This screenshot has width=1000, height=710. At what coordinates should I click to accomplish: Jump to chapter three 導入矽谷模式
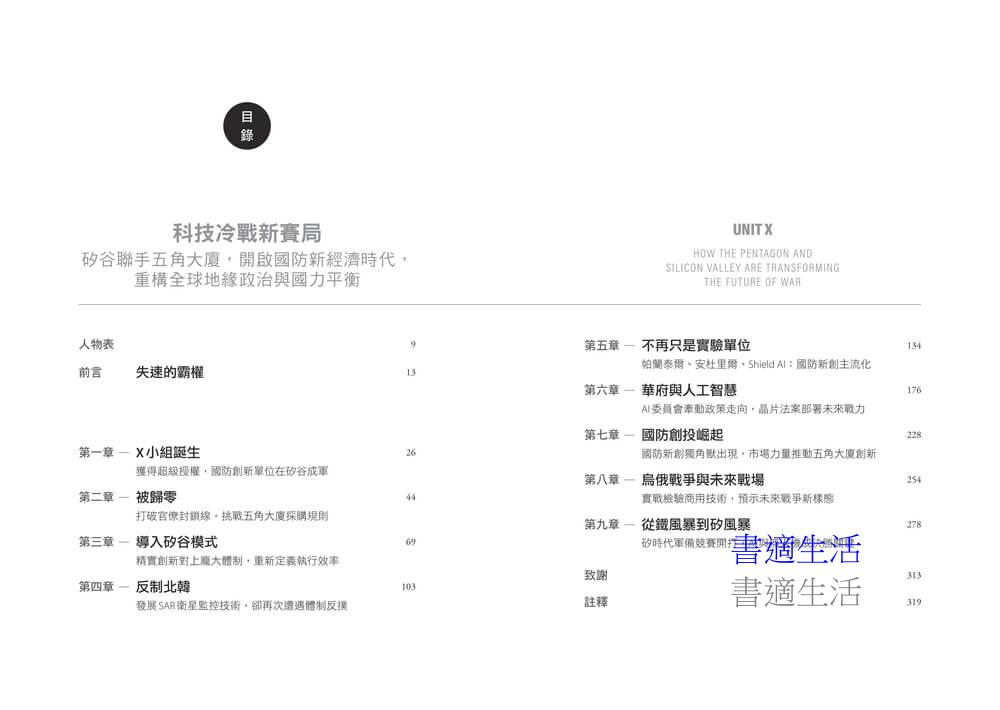click(176, 542)
